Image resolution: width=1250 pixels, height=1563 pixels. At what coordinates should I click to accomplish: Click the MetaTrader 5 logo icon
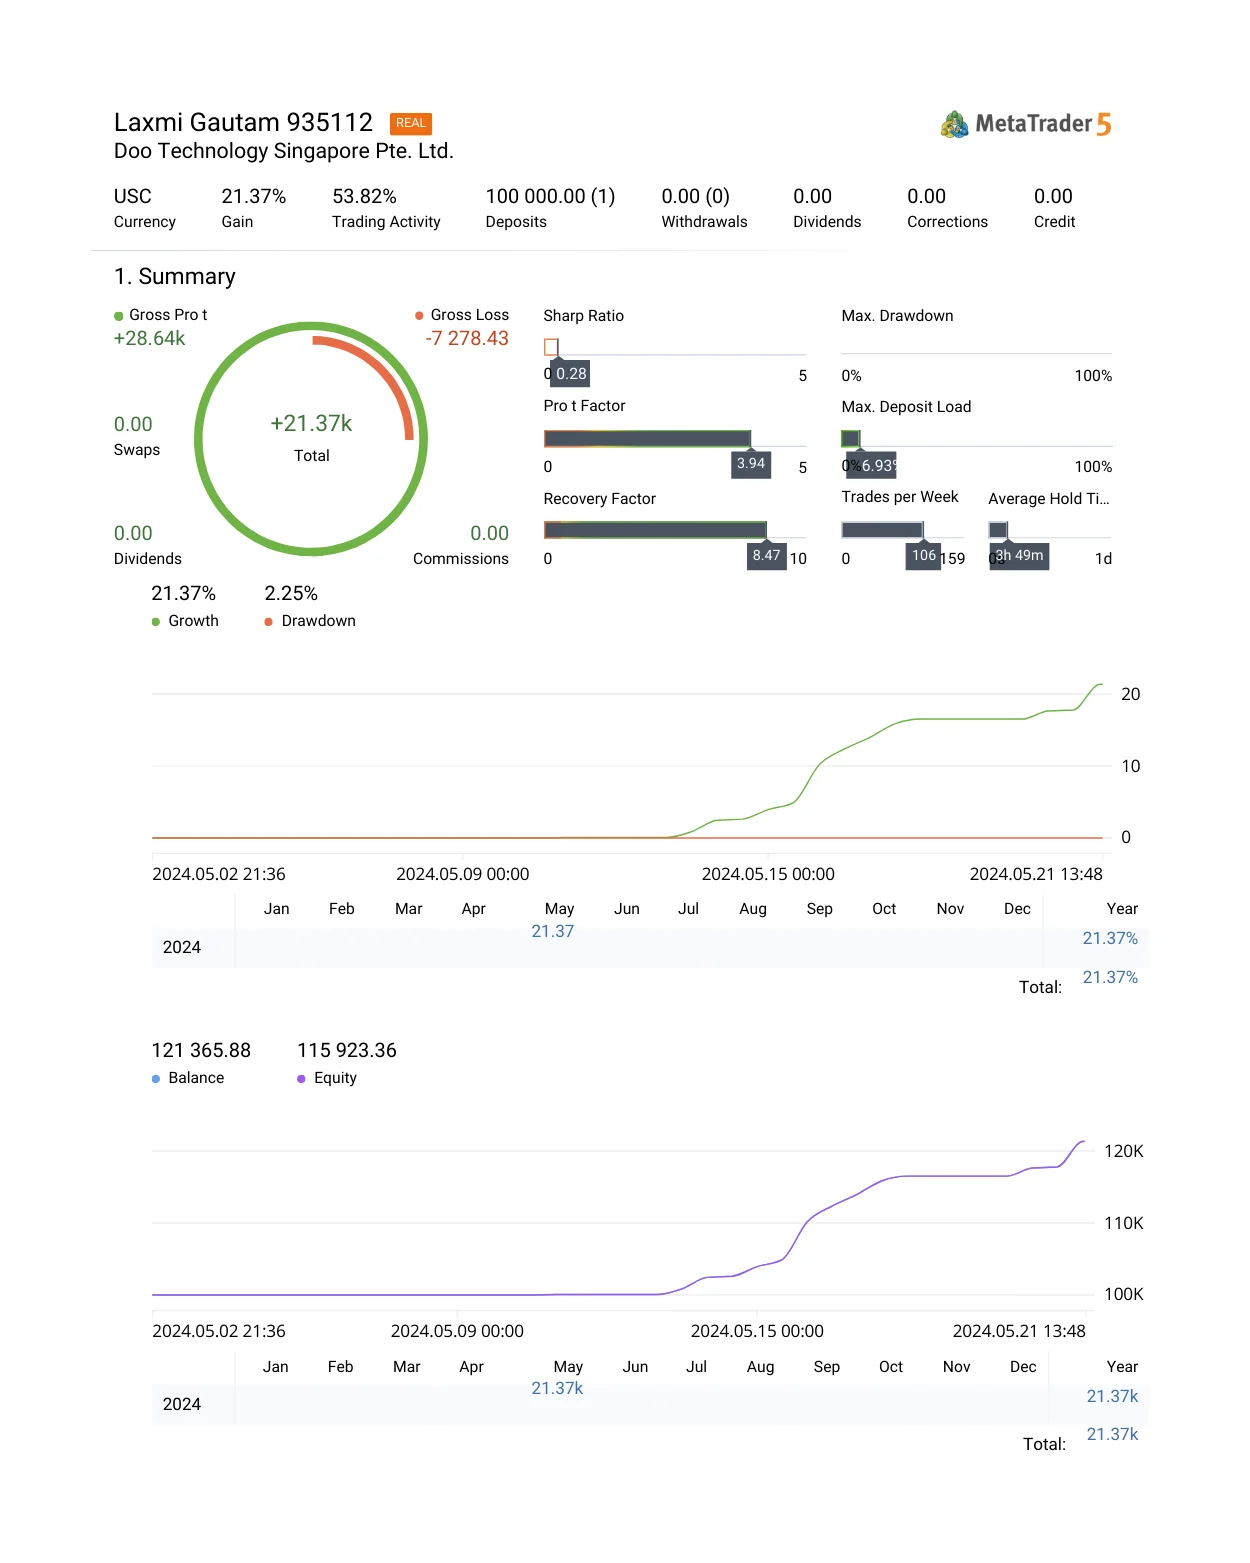(955, 124)
